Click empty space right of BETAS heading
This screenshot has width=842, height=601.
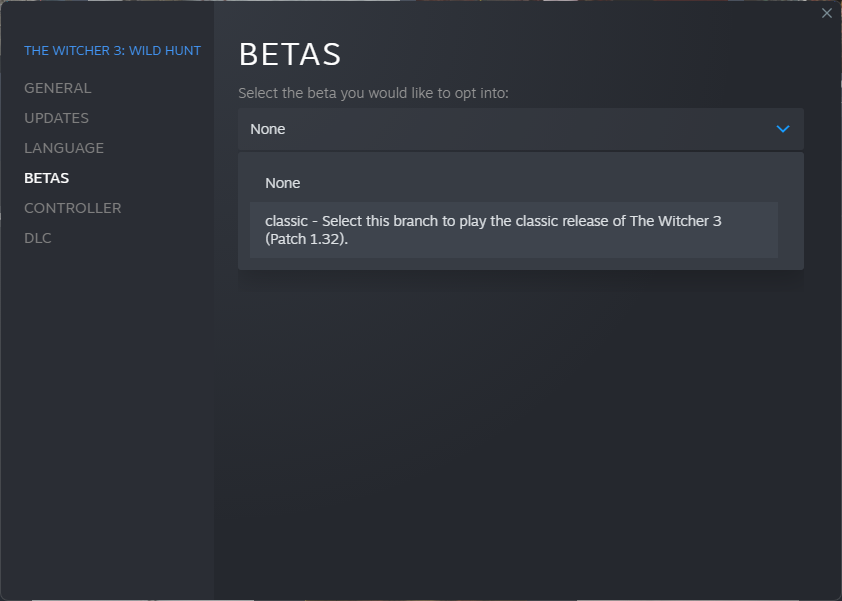point(580,54)
